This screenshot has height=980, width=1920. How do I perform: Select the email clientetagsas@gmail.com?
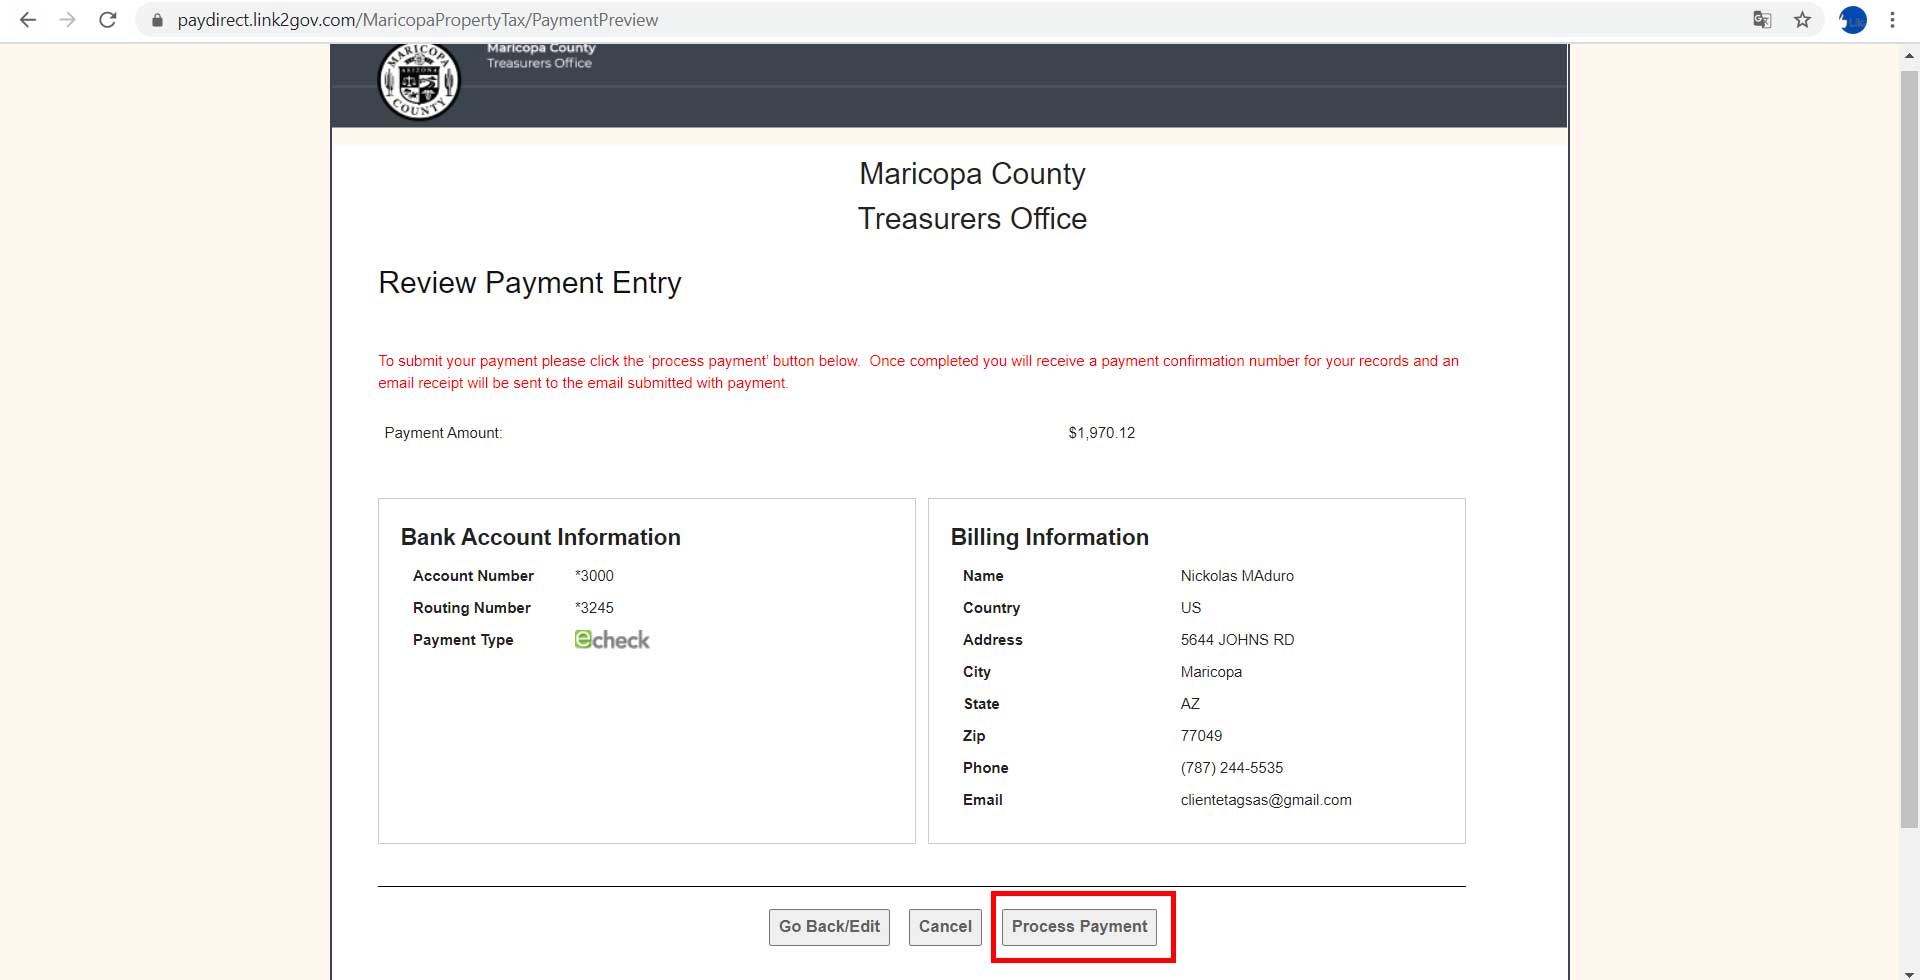[1266, 799]
